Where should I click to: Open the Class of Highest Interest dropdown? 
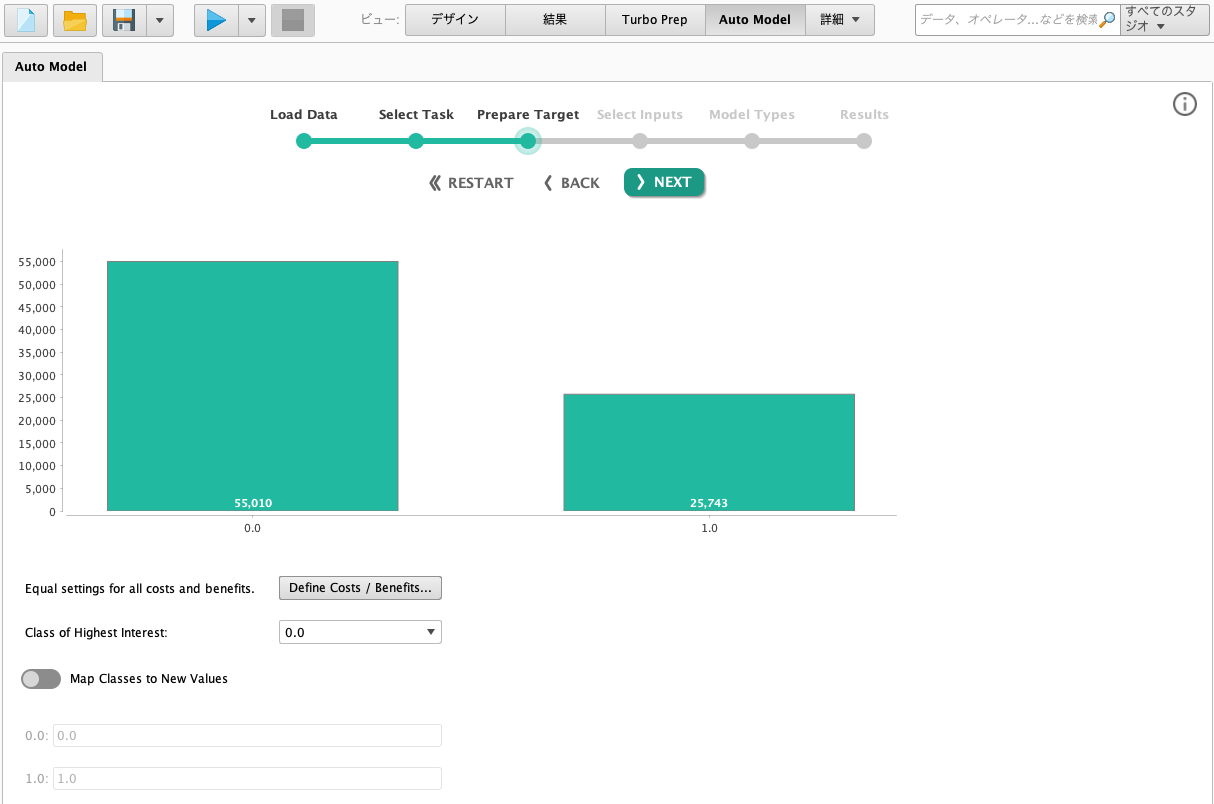click(360, 632)
